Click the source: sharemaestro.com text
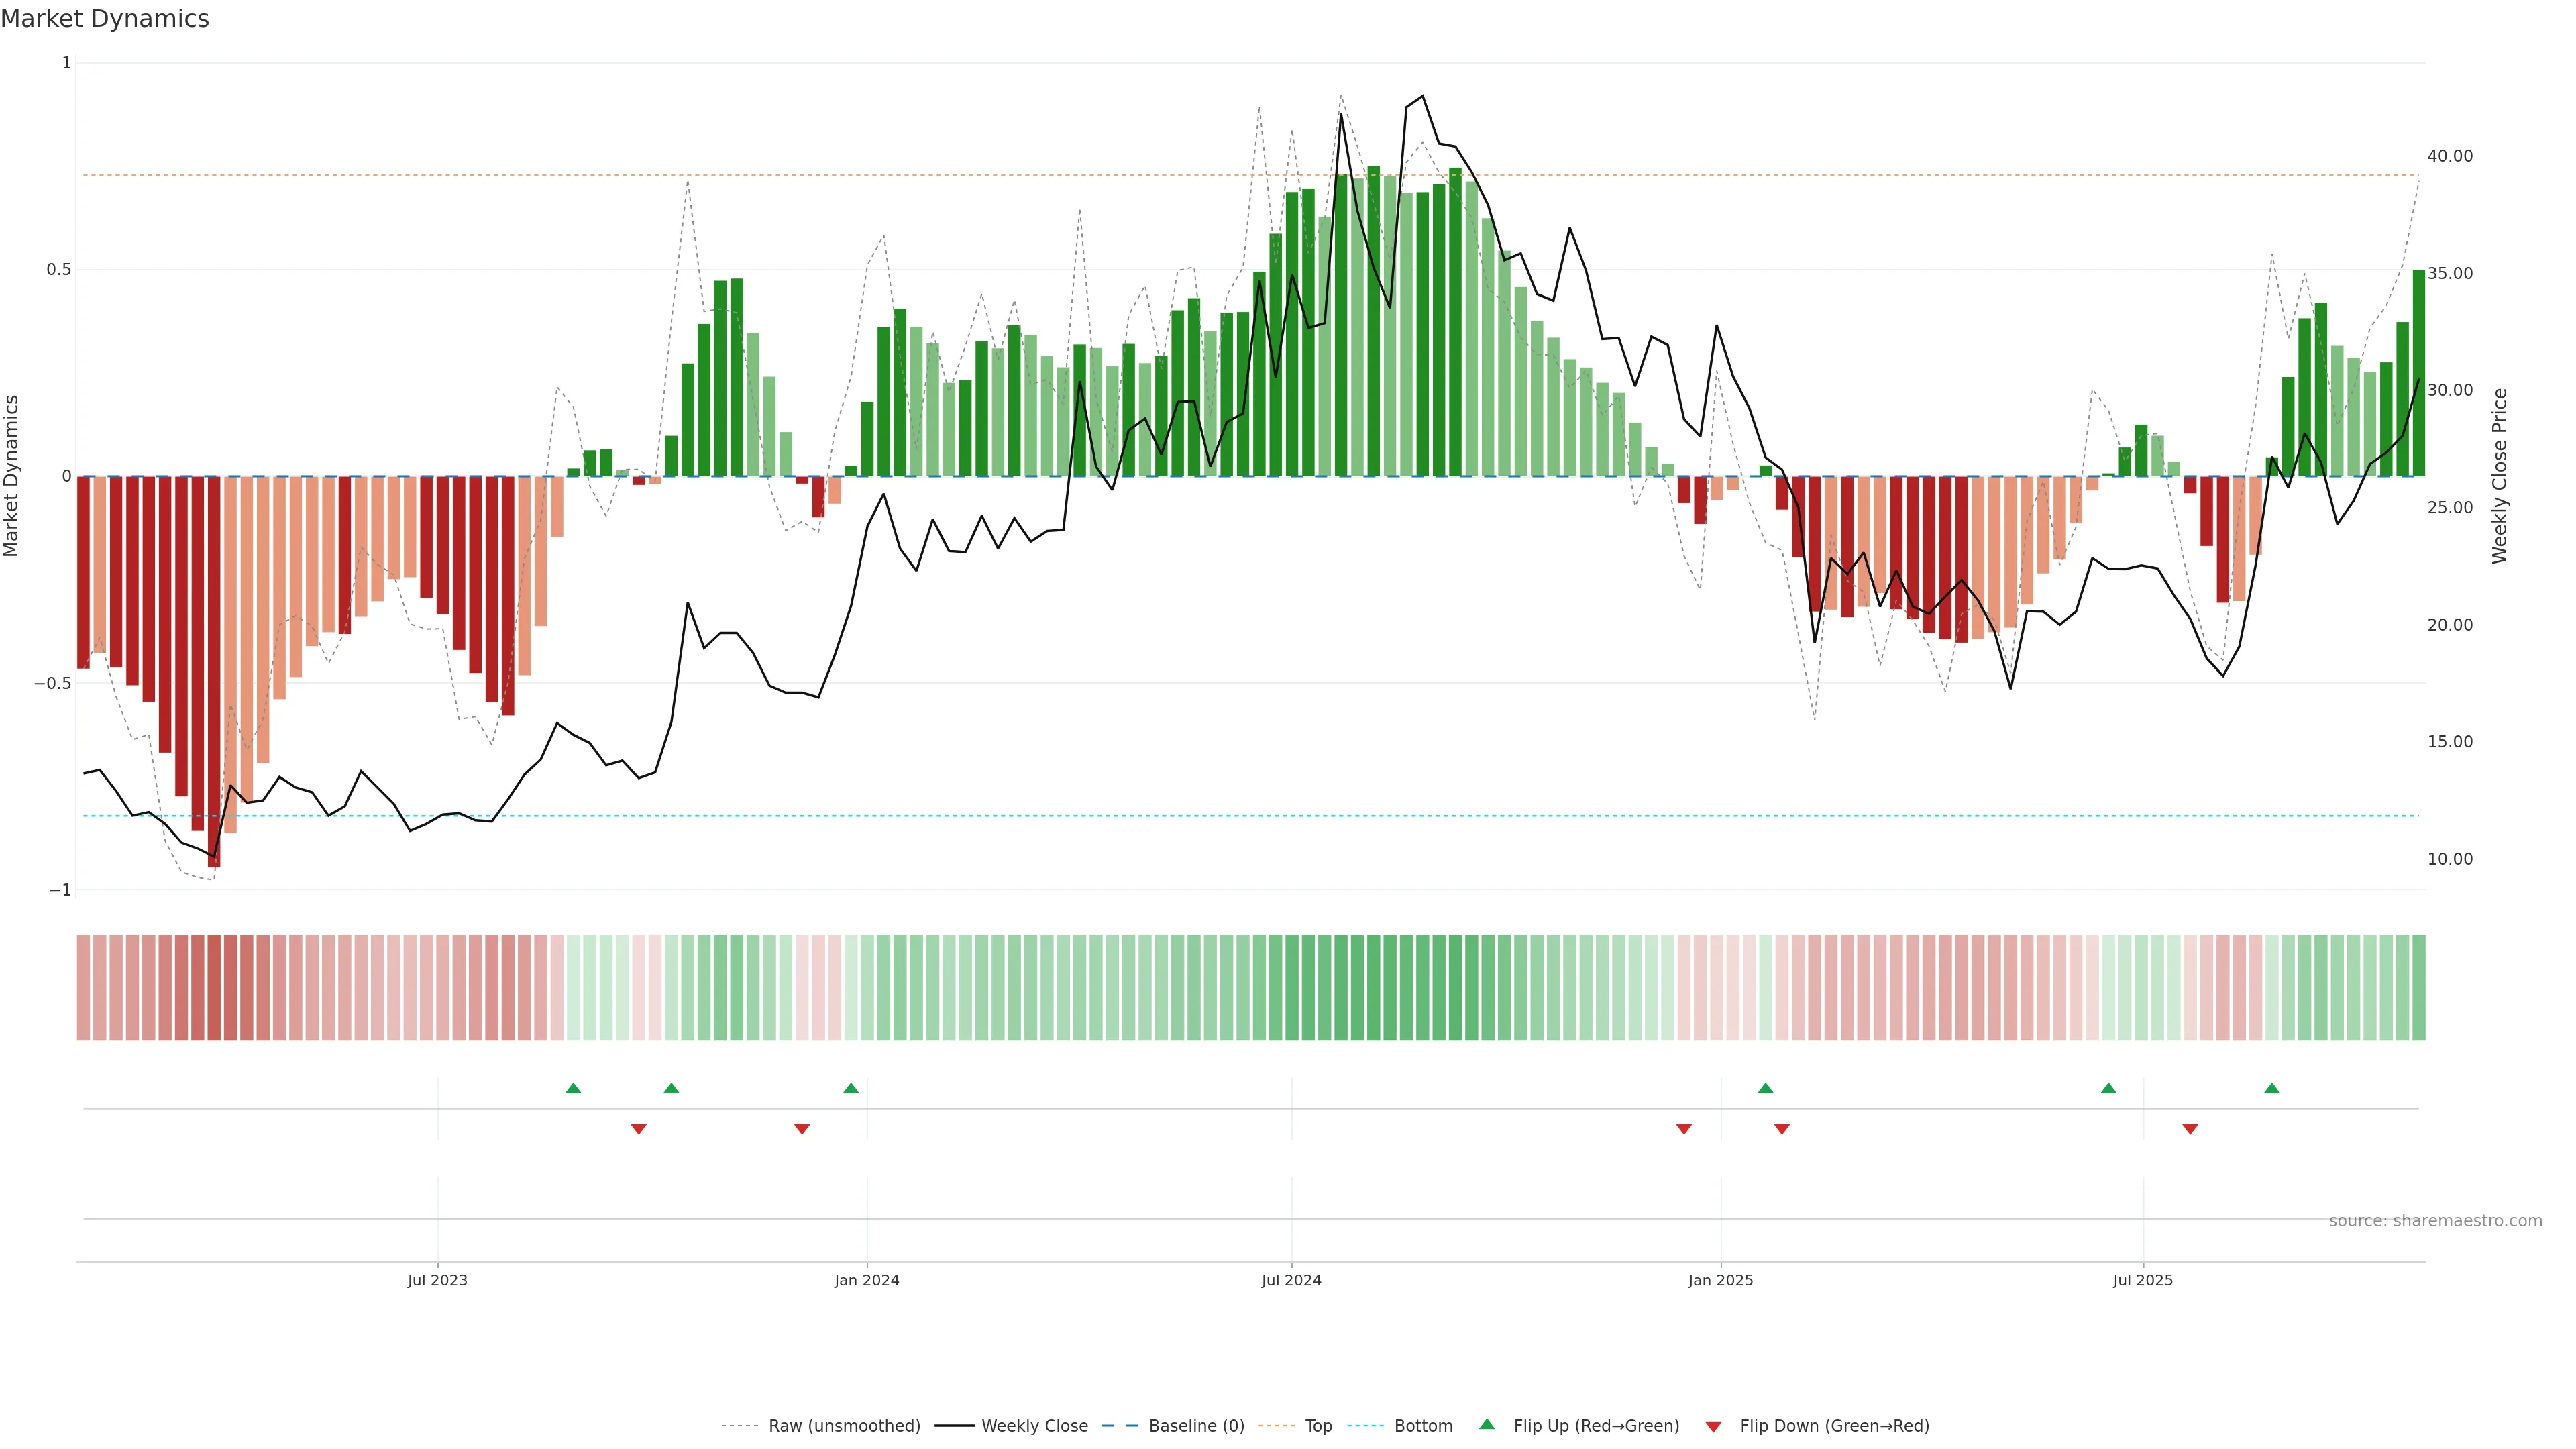2576x1449 pixels. click(x=2435, y=1221)
